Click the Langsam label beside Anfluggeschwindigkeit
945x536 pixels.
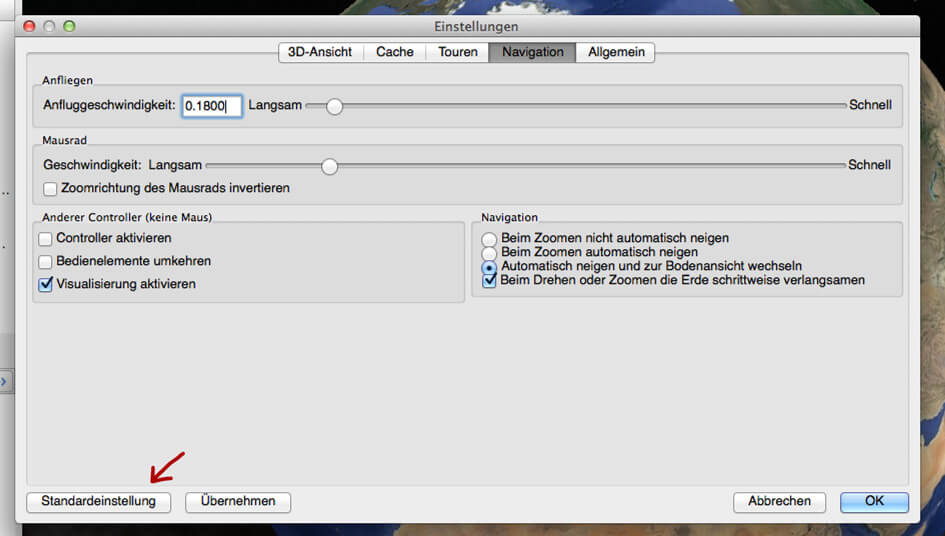(275, 105)
